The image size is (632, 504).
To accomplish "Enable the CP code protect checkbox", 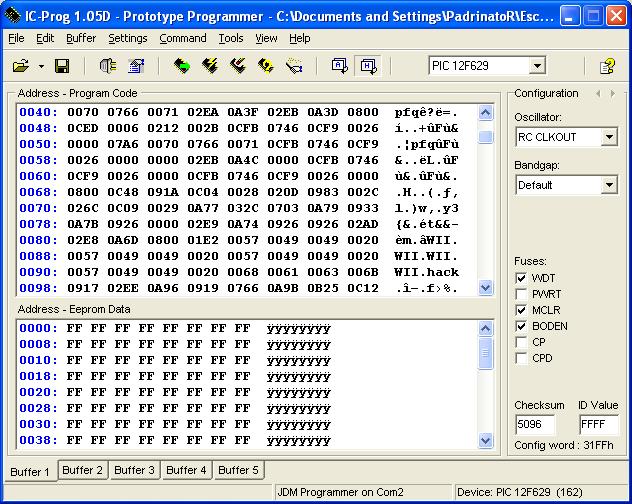I will click(x=521, y=342).
